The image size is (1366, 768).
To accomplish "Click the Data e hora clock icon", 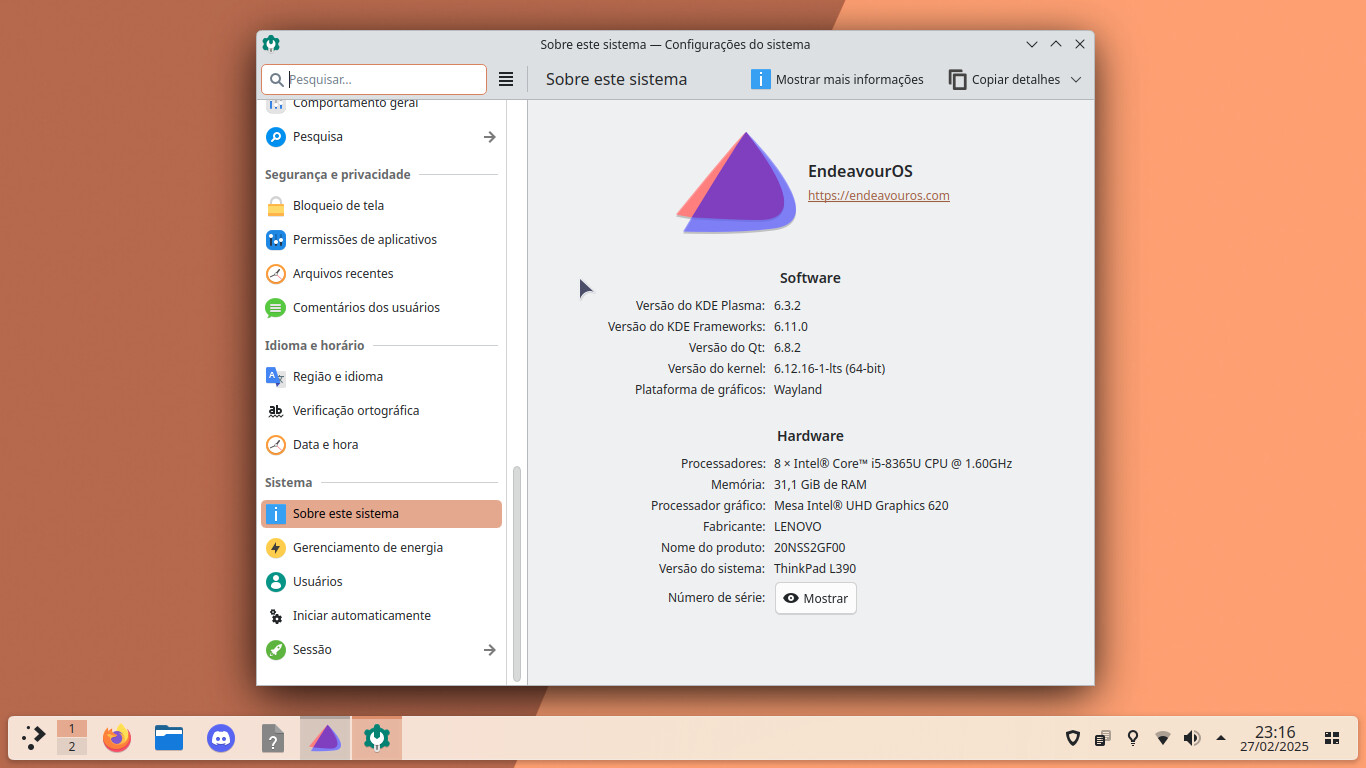I will point(276,445).
